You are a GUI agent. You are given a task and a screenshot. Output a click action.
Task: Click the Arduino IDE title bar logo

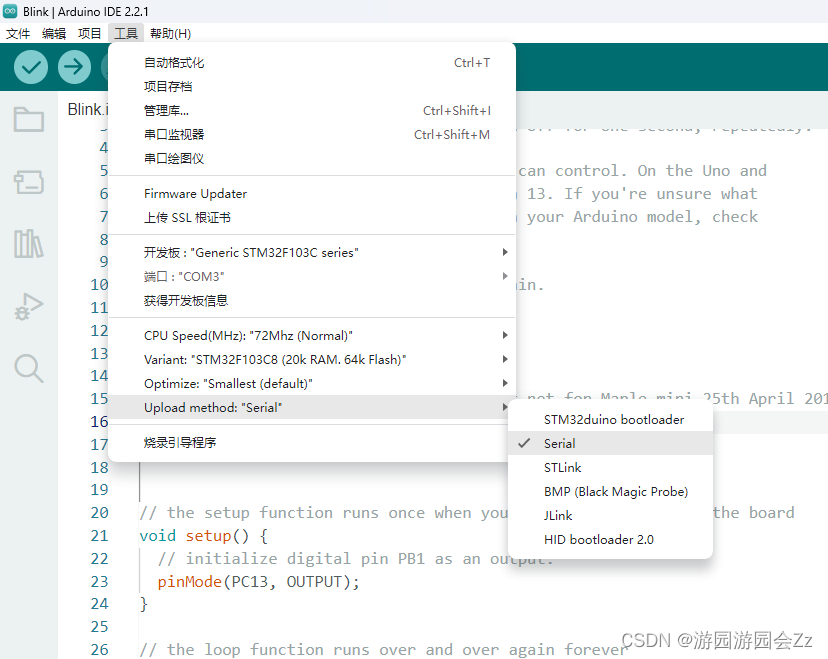[10, 11]
